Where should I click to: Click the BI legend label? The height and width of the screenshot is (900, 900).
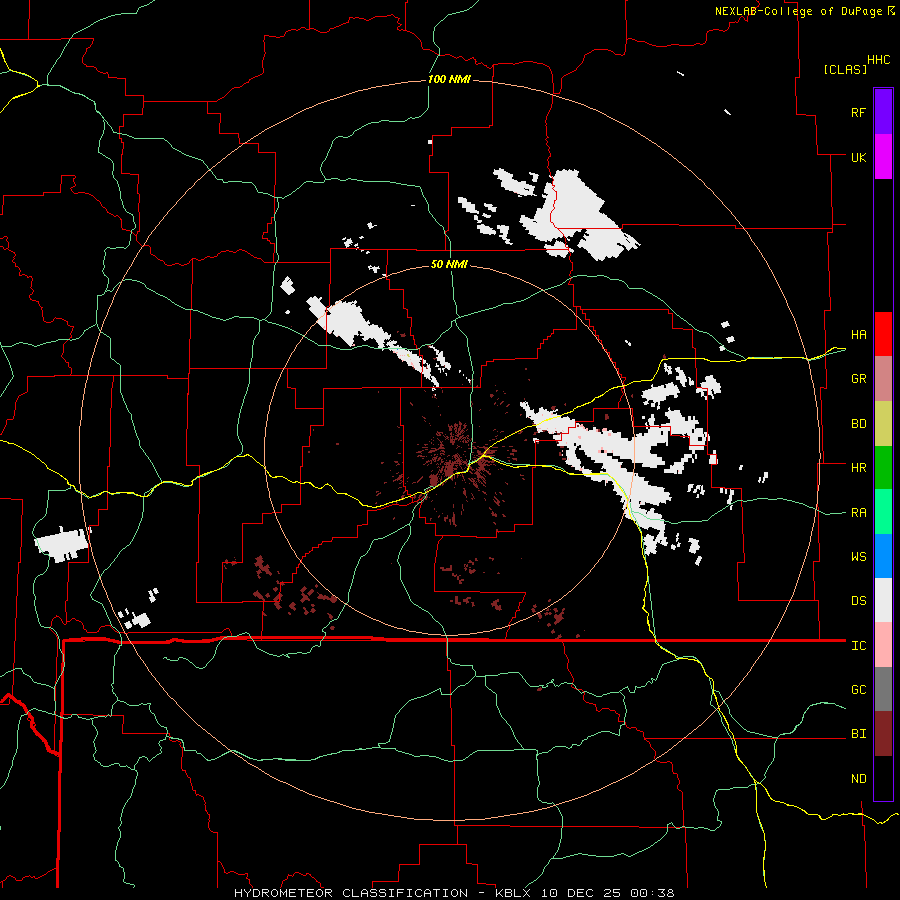pyautogui.click(x=858, y=734)
